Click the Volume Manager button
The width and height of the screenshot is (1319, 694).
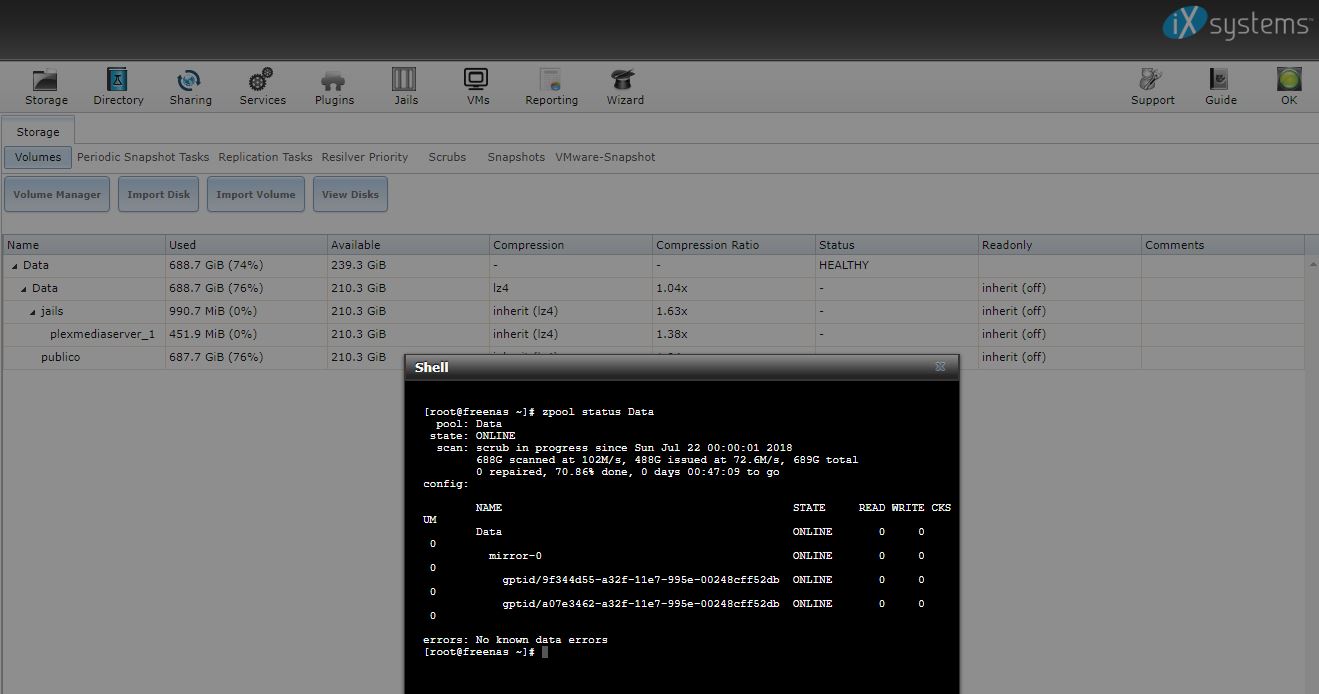(x=57, y=194)
